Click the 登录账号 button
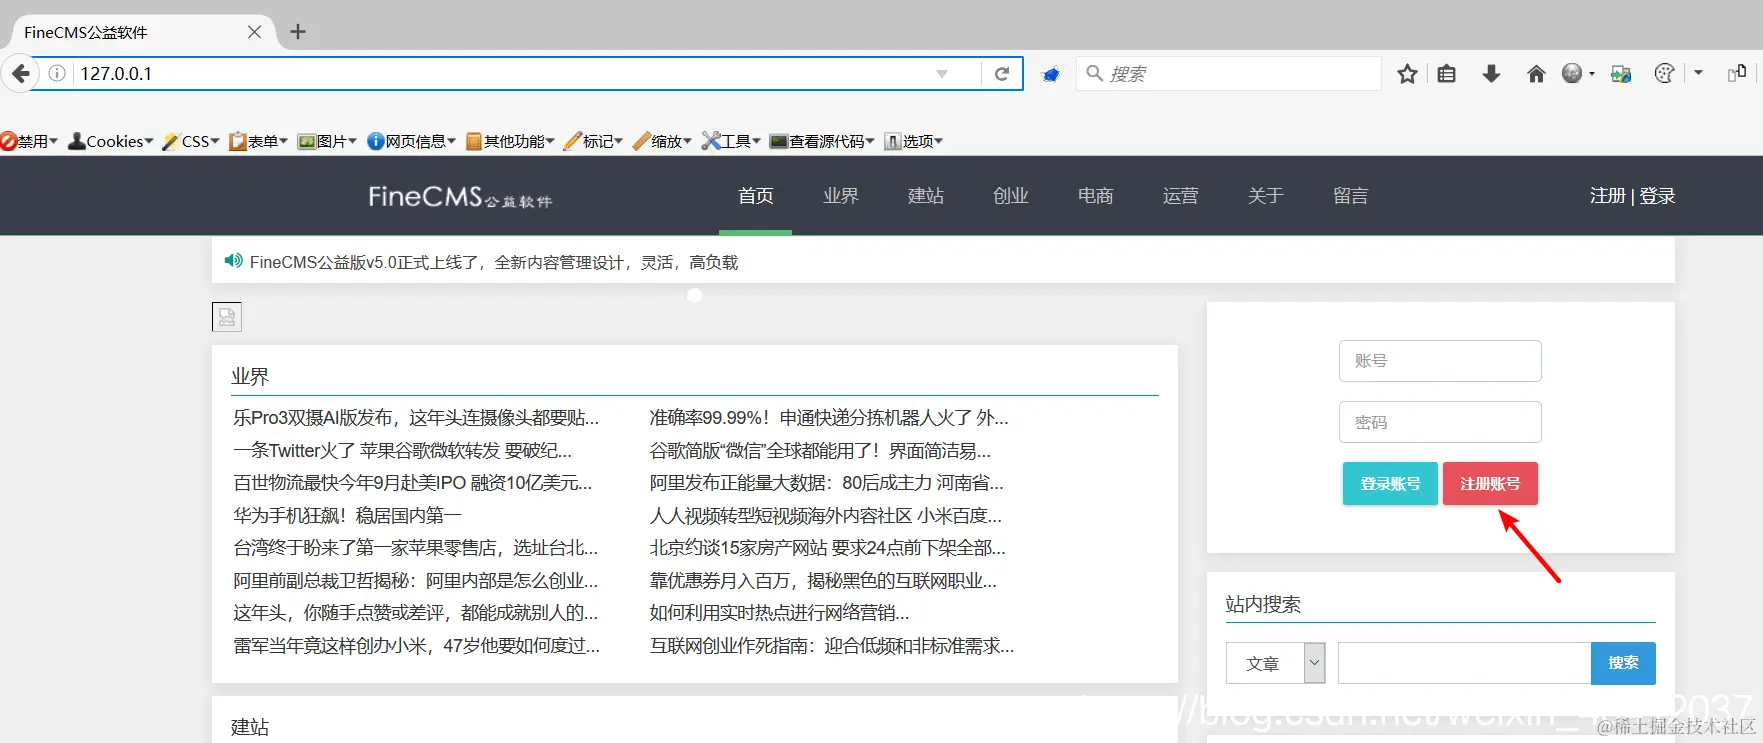 click(1390, 484)
